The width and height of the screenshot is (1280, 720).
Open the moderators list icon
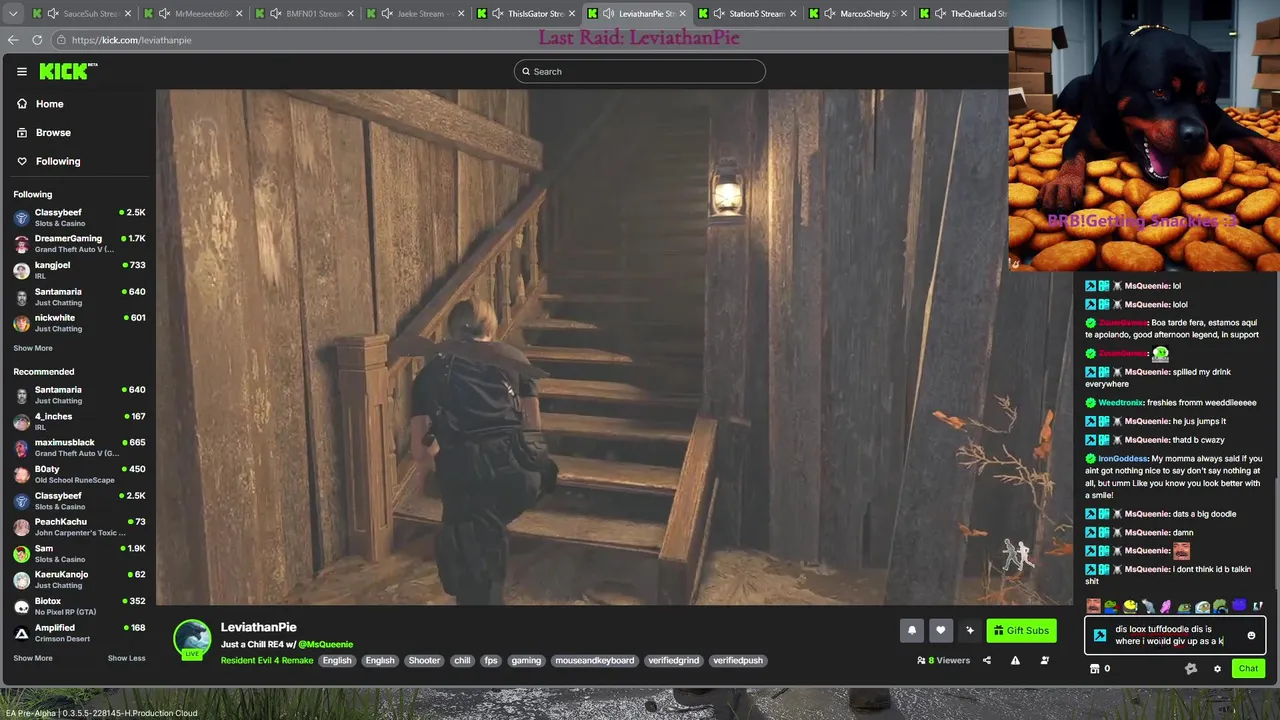(x=1044, y=660)
